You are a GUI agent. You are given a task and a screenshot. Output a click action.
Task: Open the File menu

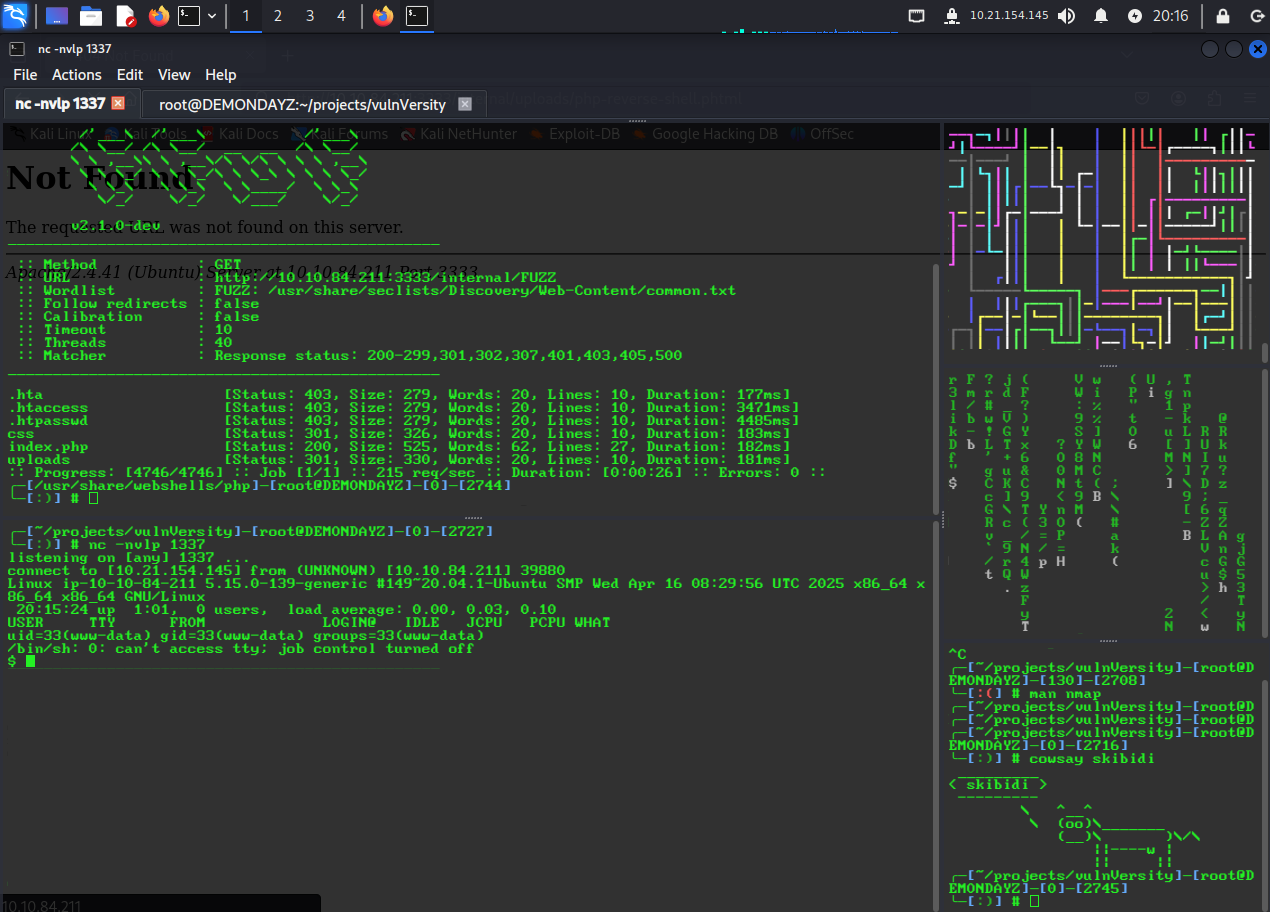point(25,75)
